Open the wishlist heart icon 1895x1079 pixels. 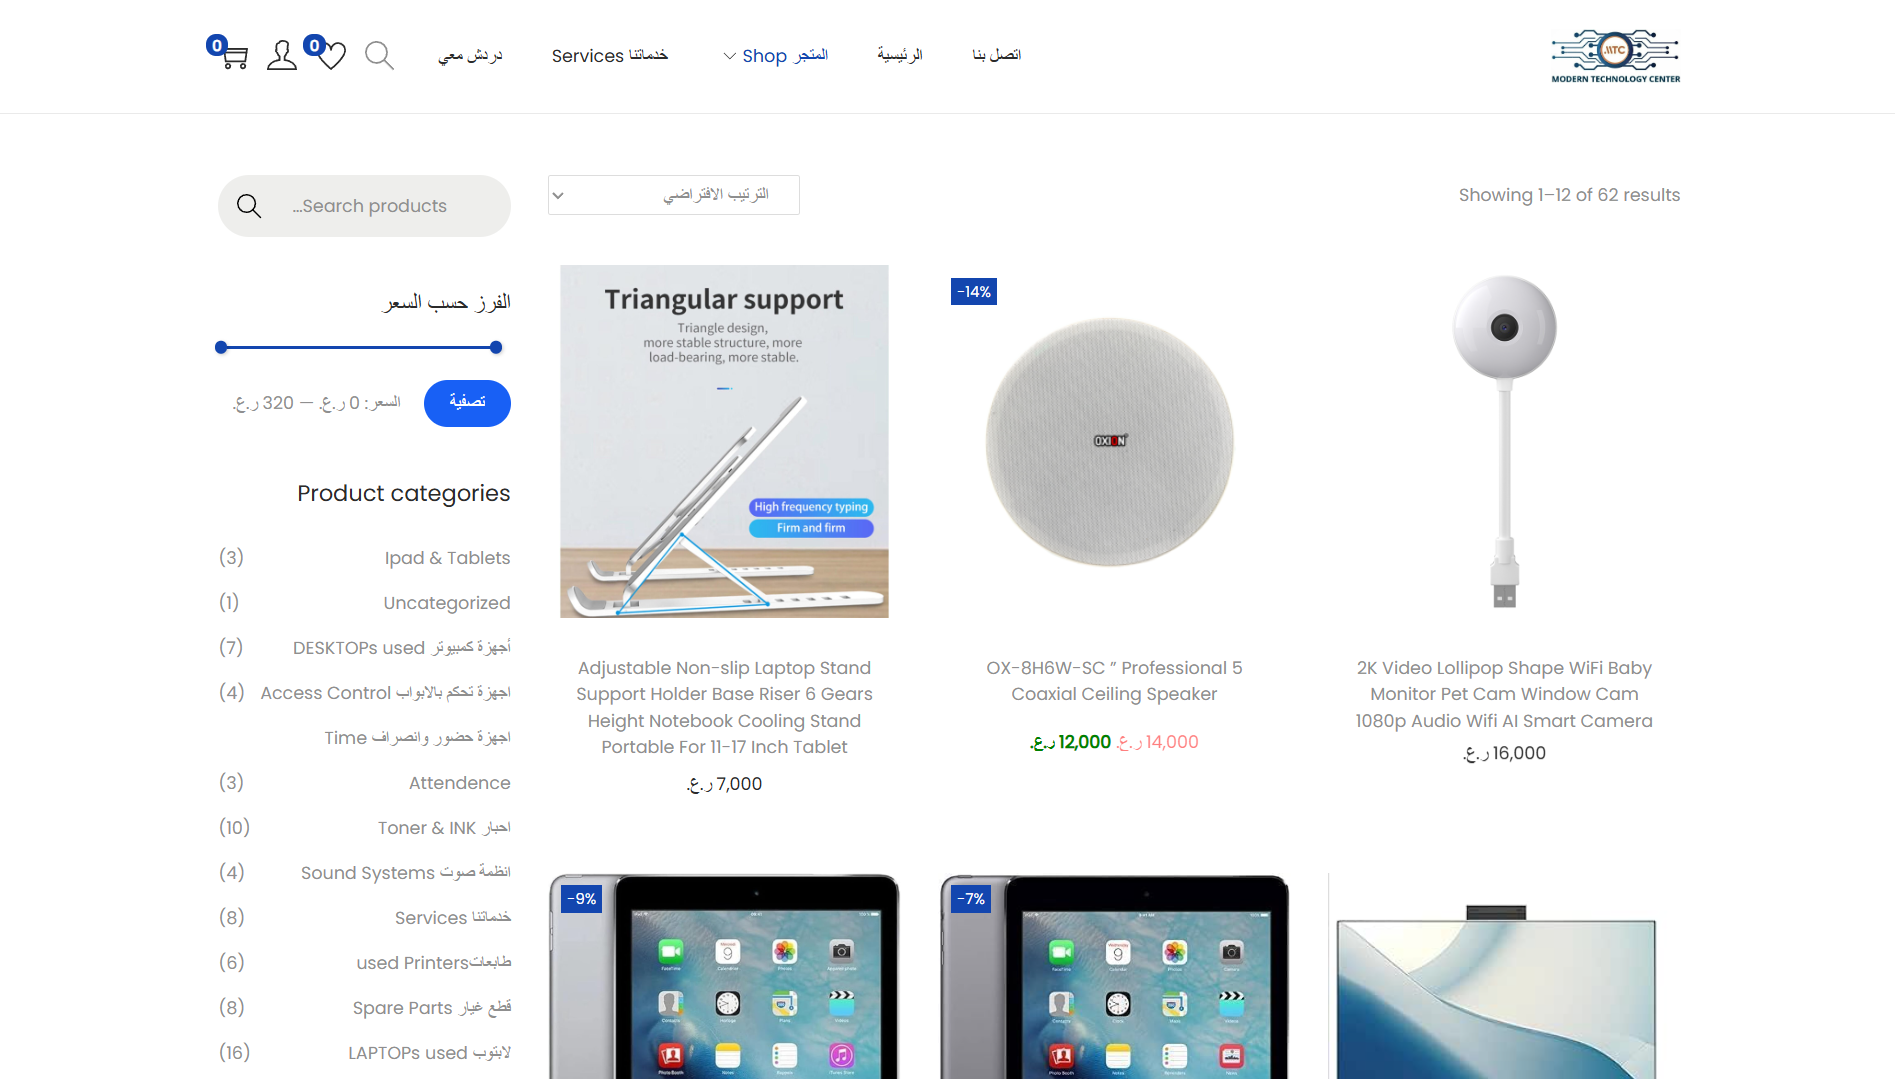click(x=331, y=56)
